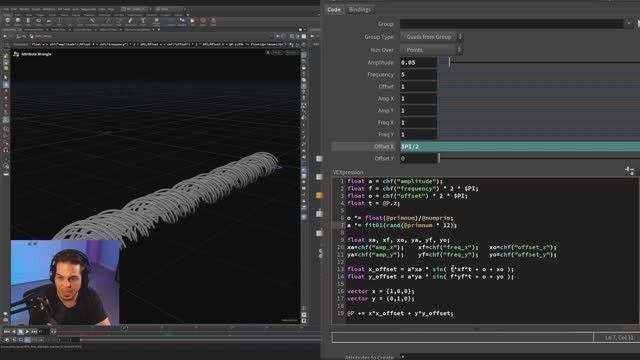Click code line 19 @P += expression
The image size is (640, 360).
point(400,313)
